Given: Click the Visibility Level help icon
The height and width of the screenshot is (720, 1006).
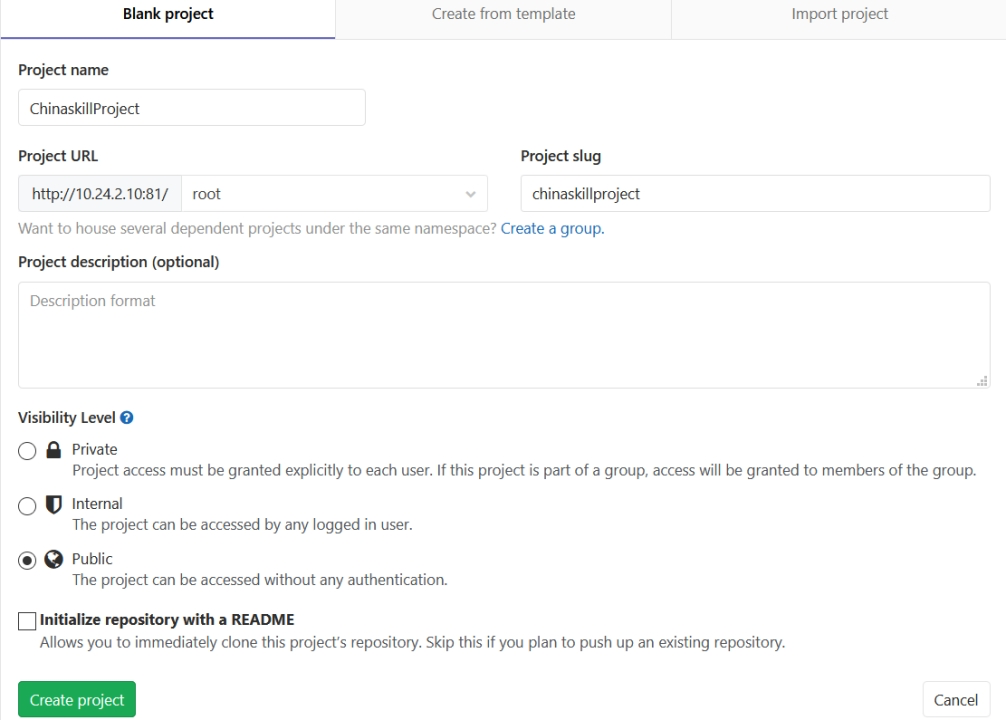Looking at the screenshot, I should tap(127, 418).
